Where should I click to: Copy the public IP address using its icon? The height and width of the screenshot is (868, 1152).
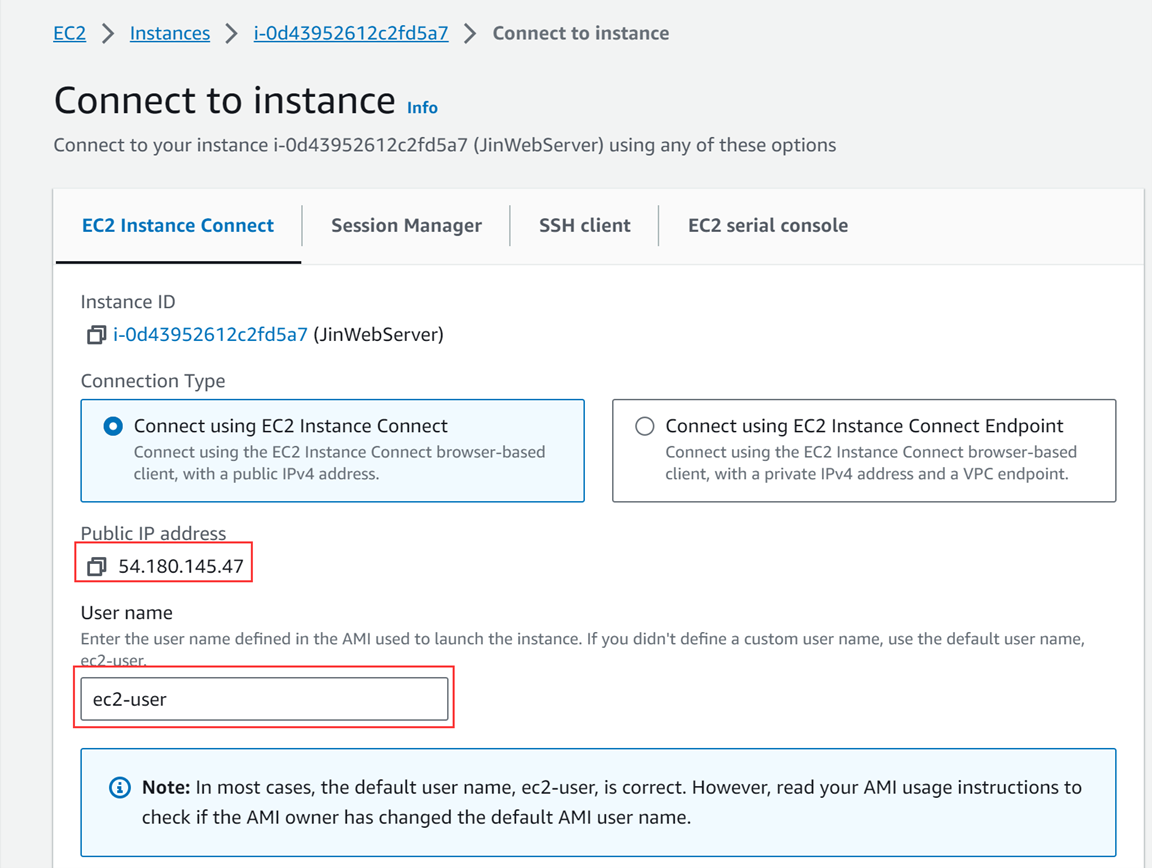pyautogui.click(x=96, y=567)
